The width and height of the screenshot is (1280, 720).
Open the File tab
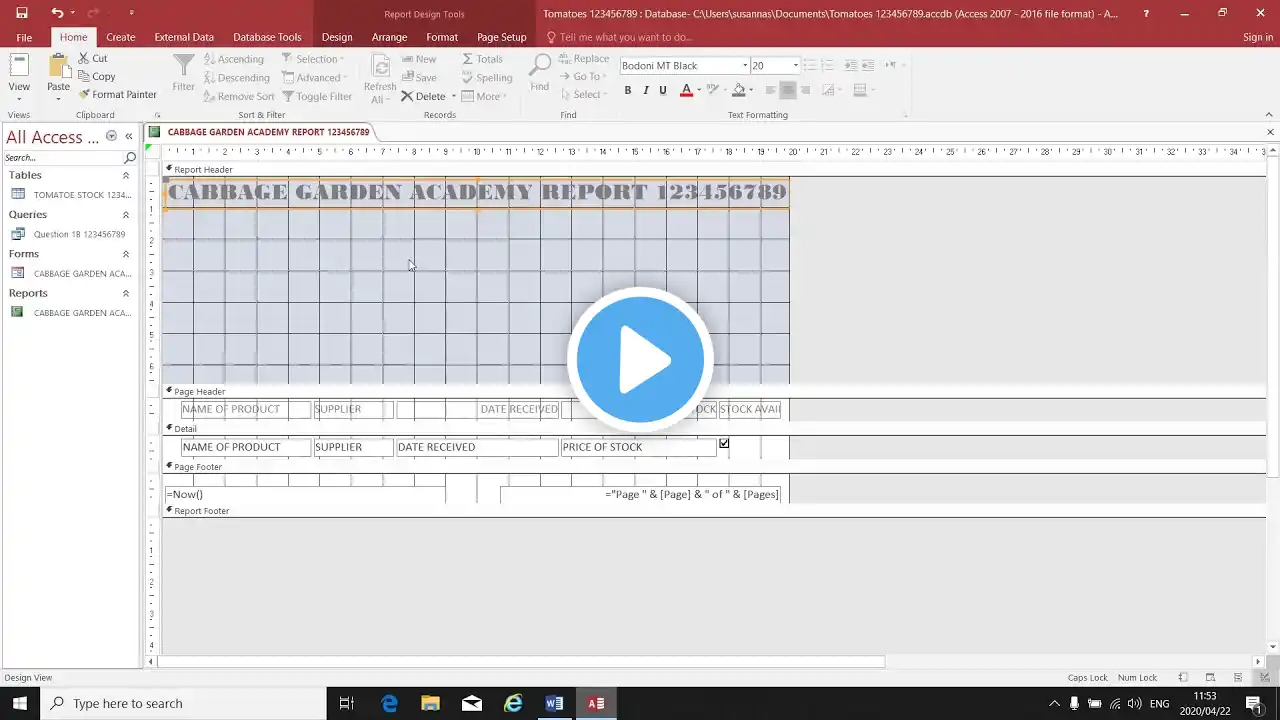click(x=24, y=37)
